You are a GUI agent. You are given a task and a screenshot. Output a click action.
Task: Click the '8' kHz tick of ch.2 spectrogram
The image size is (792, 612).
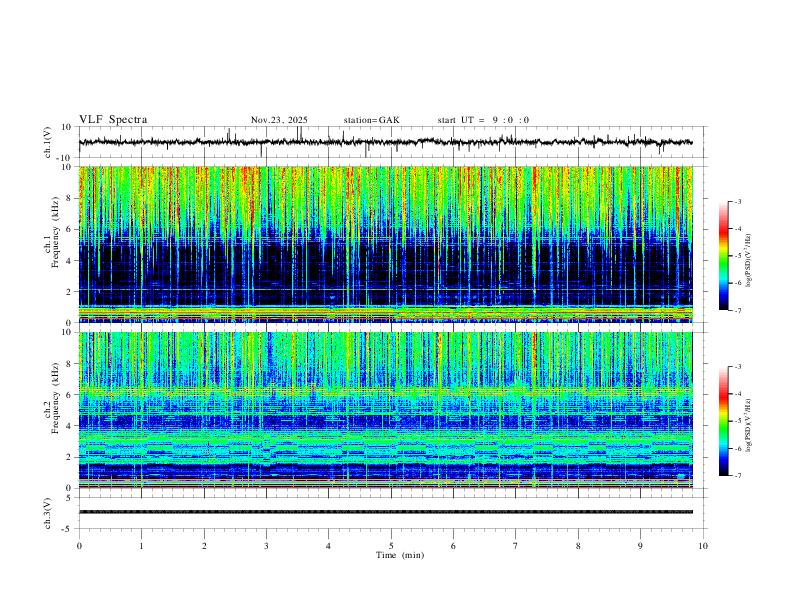point(69,364)
